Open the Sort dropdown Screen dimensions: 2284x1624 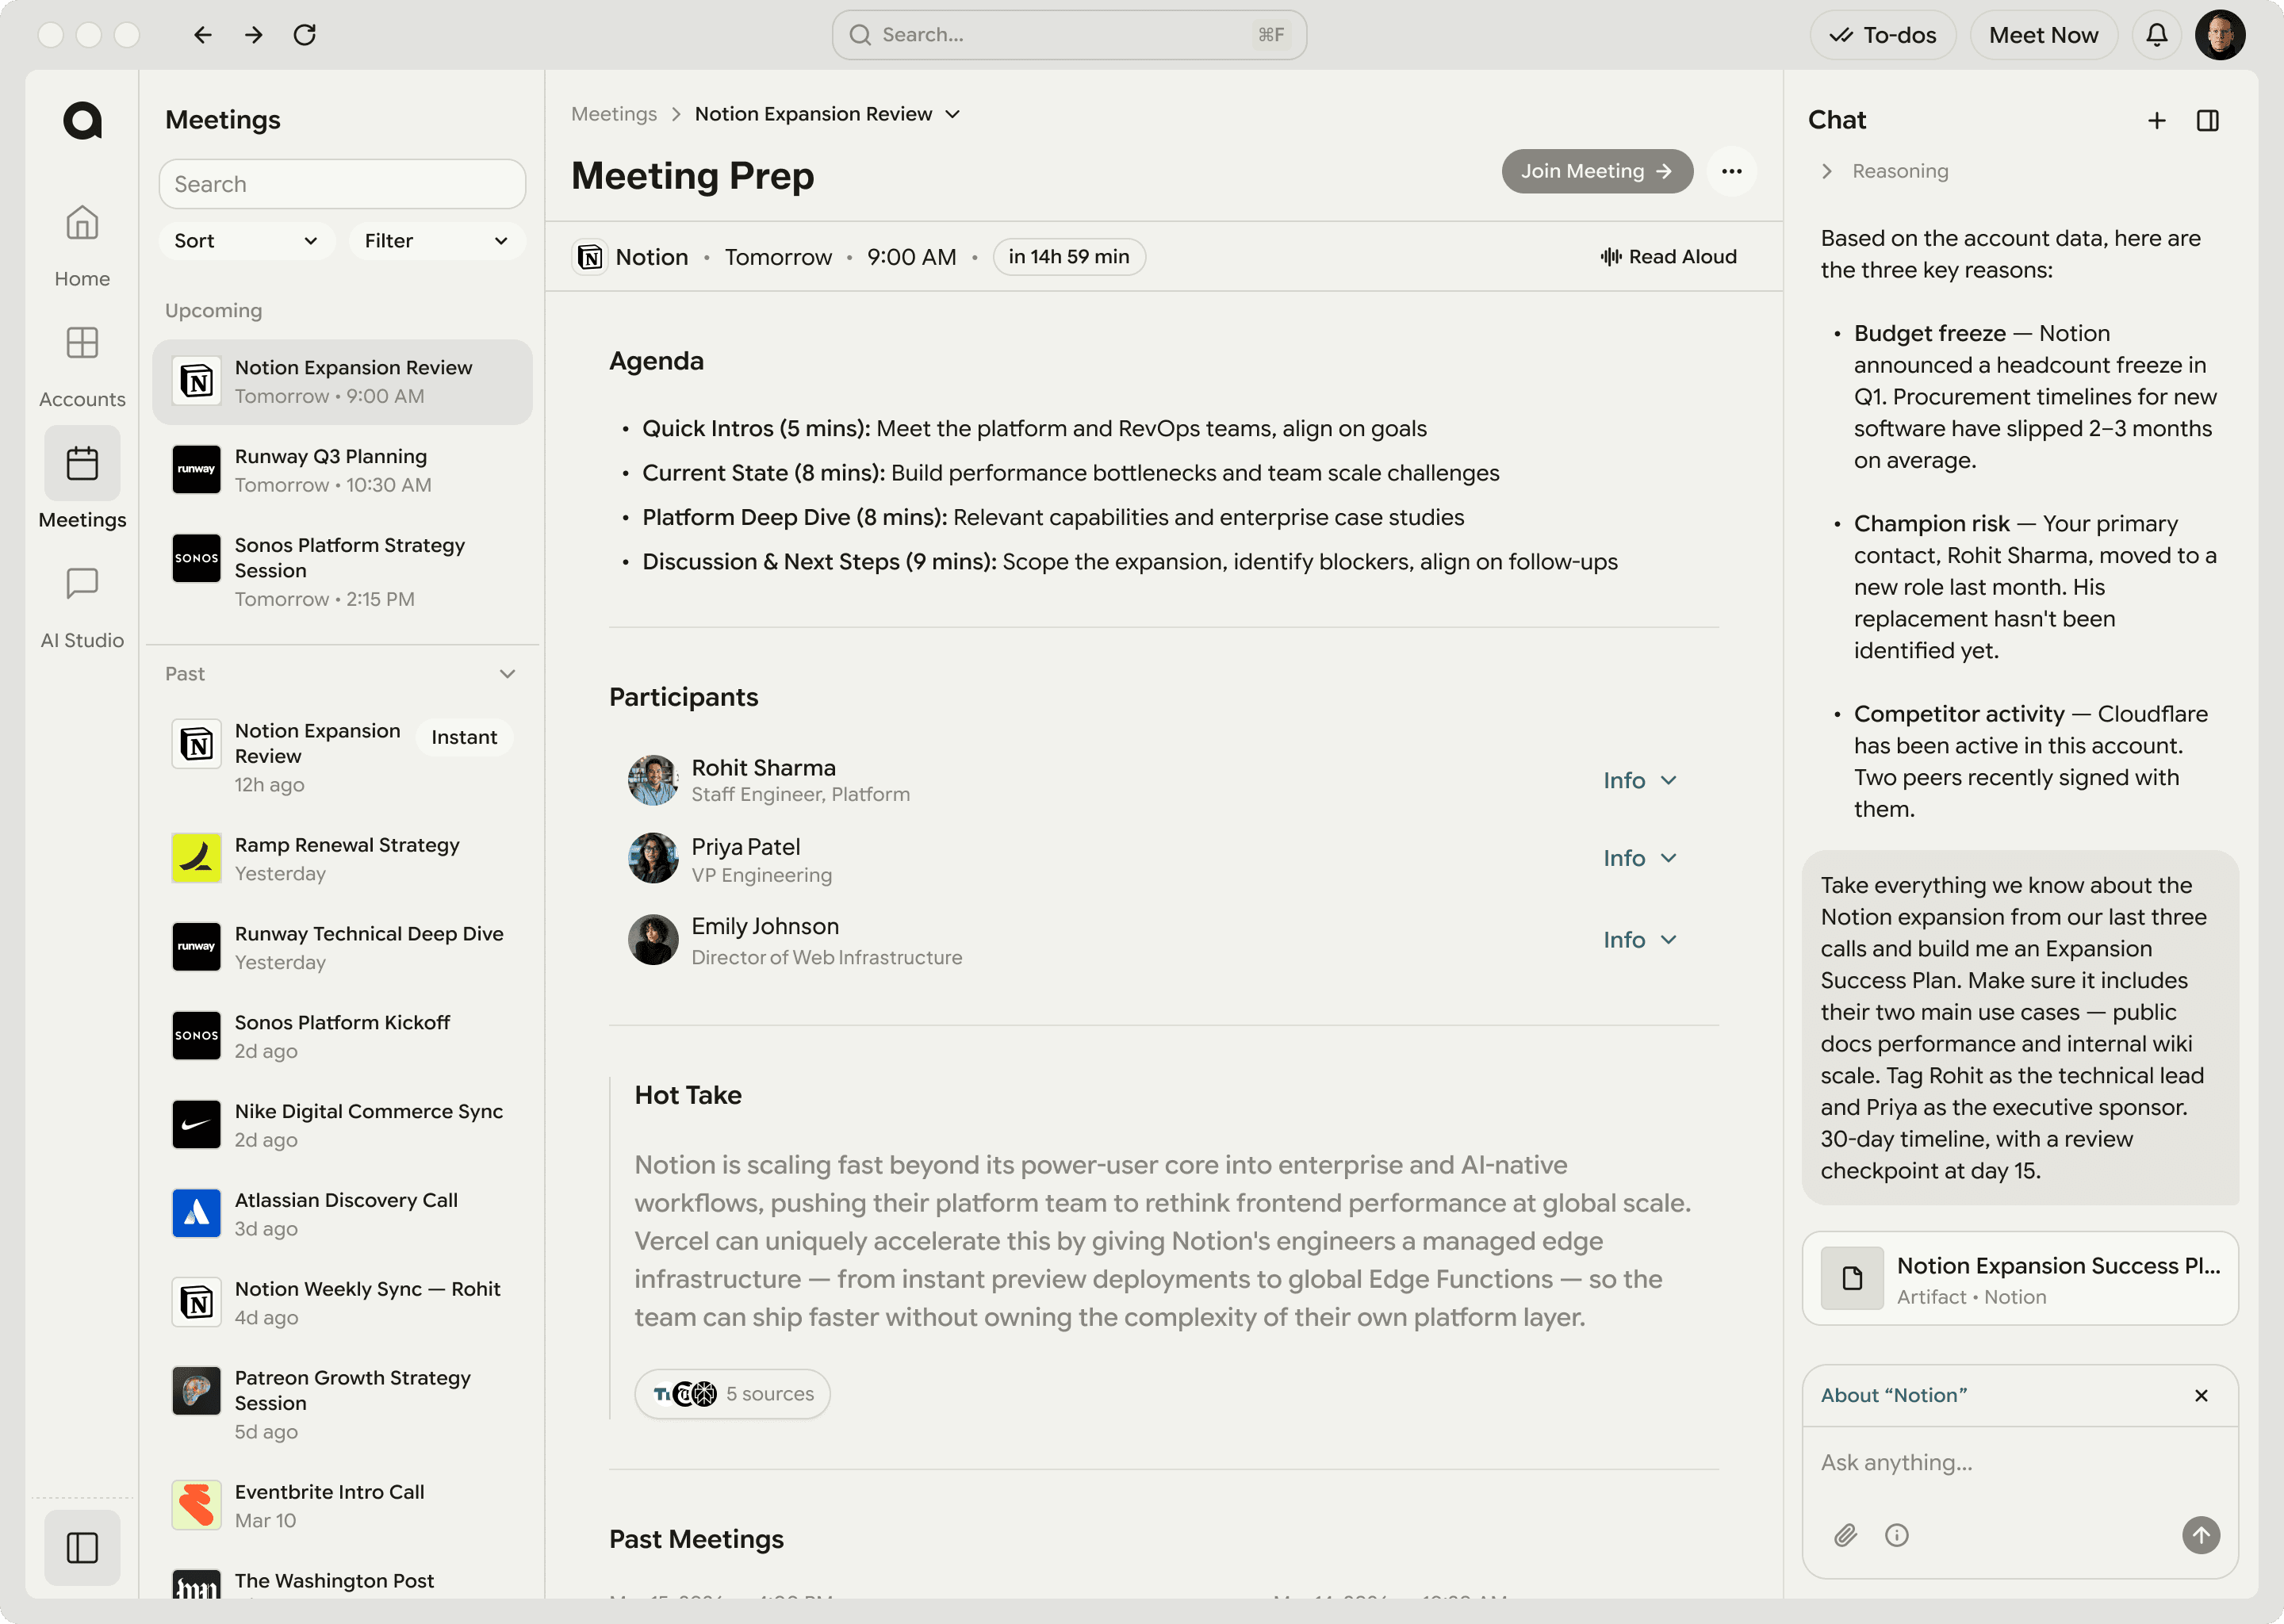coord(246,240)
